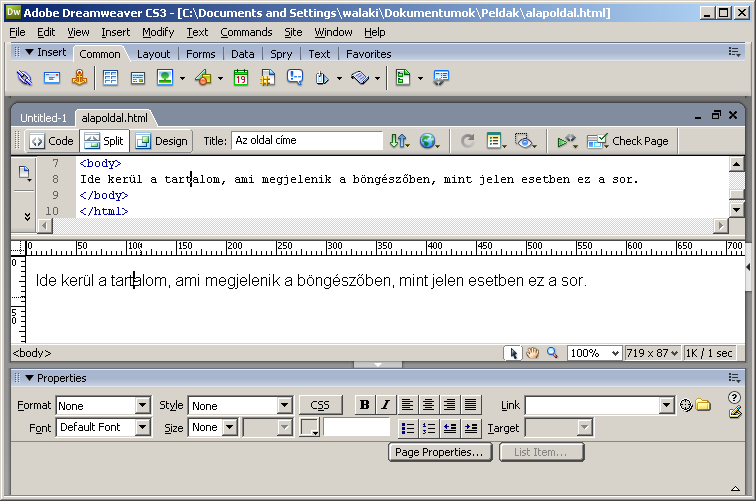Click the CSS button

click(x=320, y=405)
